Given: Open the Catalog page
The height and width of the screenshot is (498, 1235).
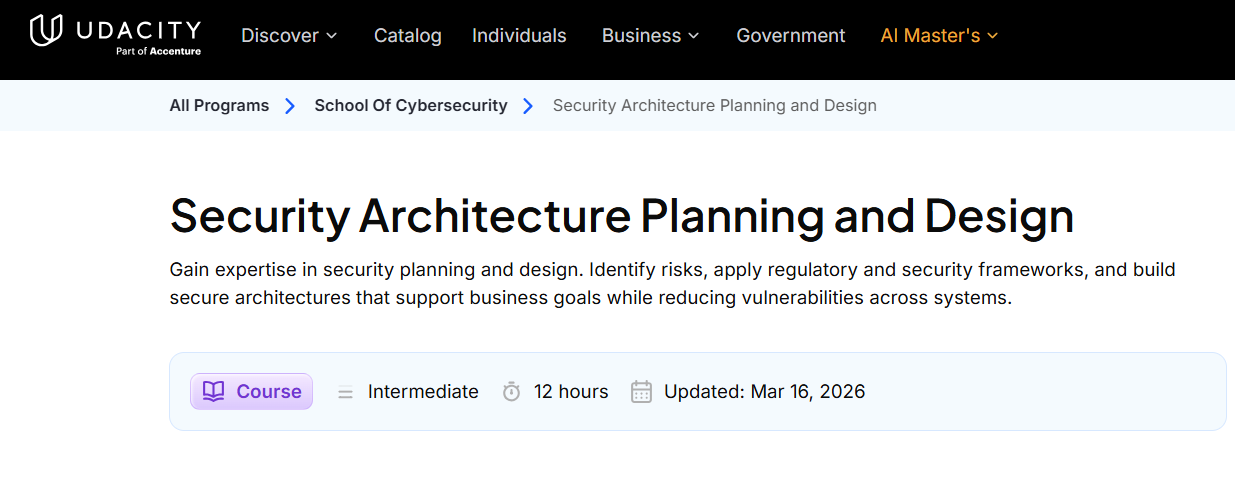Looking at the screenshot, I should 407,36.
